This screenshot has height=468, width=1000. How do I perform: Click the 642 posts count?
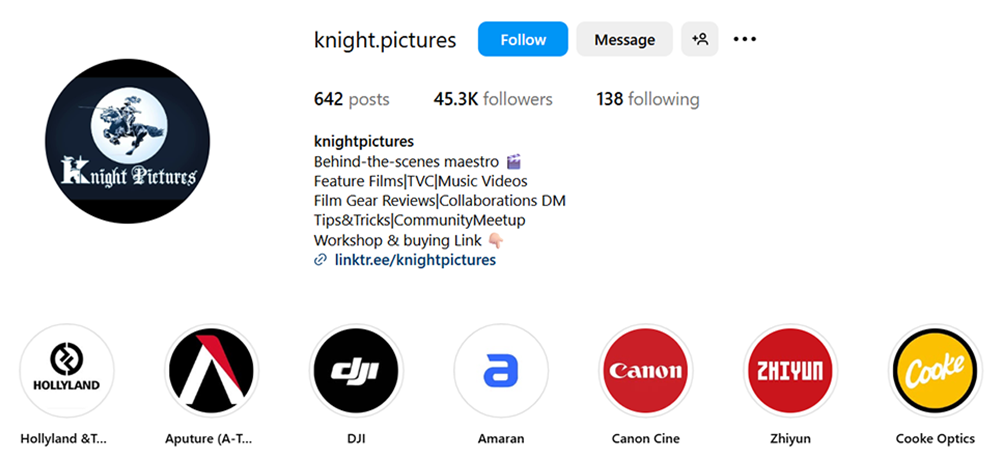351,99
